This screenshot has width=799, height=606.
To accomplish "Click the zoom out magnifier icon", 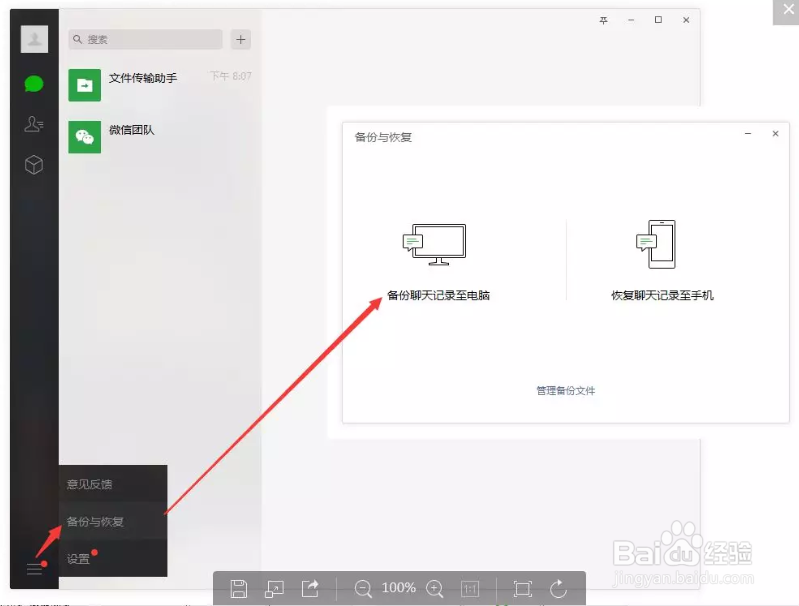I will tap(363, 589).
